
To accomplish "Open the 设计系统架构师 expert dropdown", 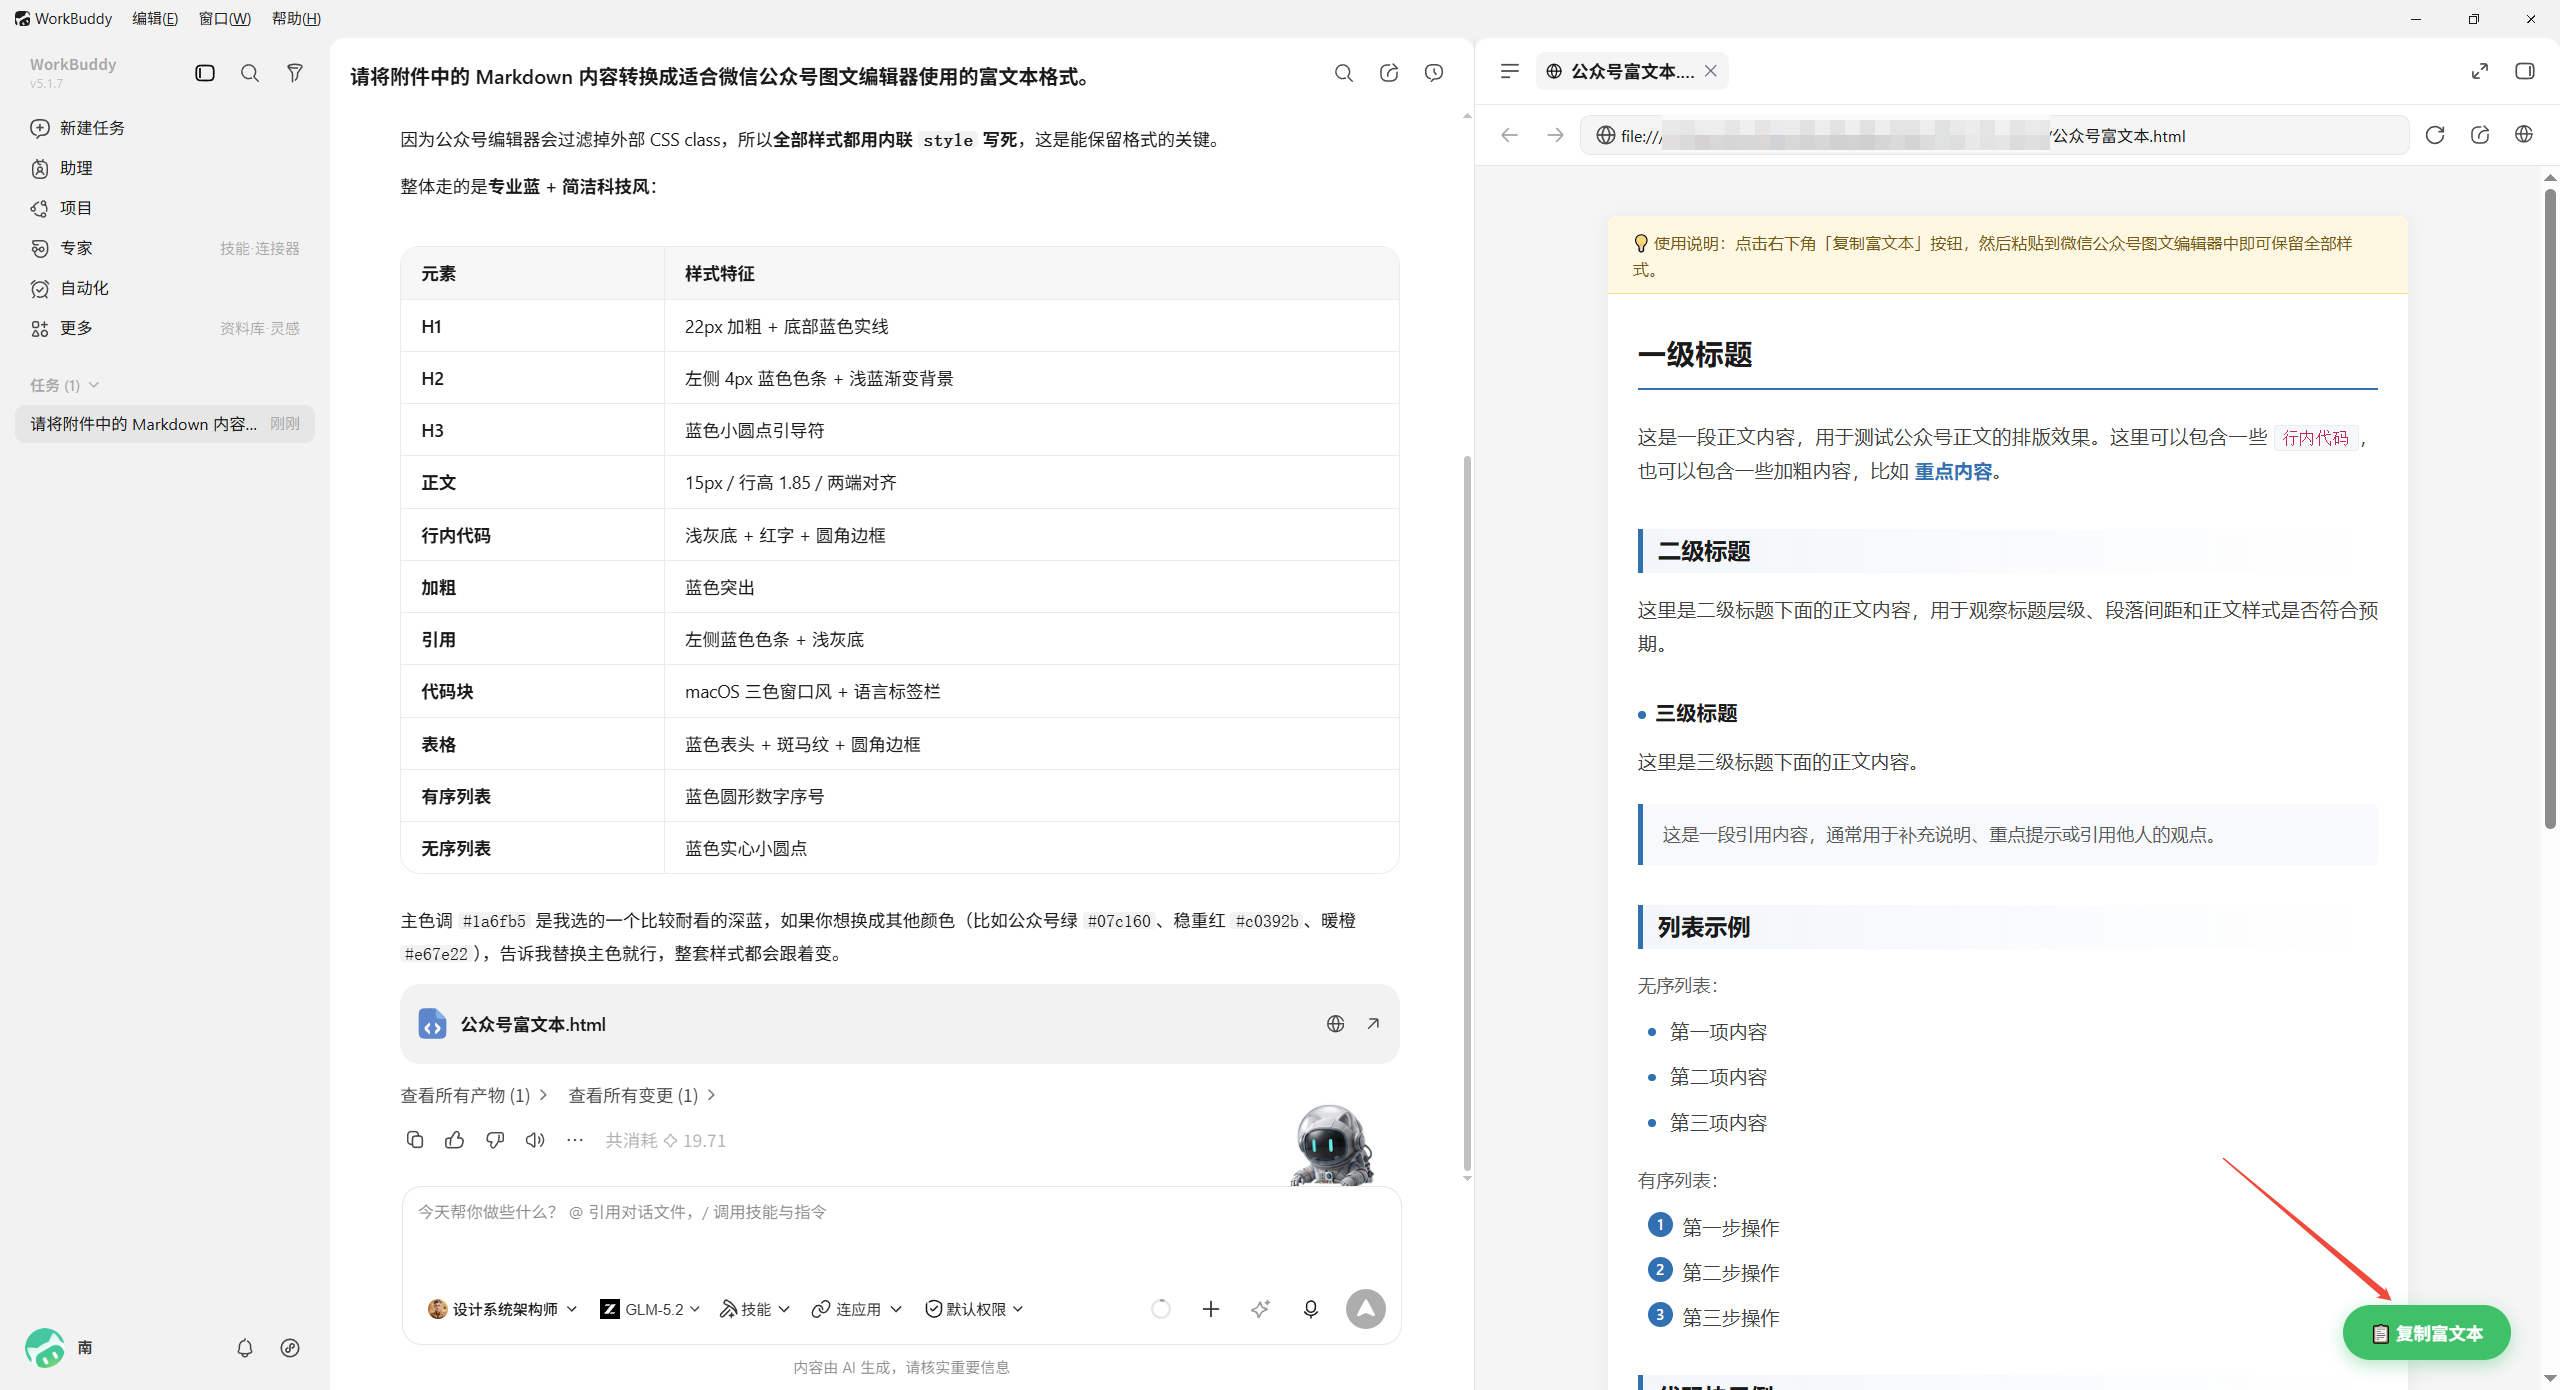I will [503, 1309].
